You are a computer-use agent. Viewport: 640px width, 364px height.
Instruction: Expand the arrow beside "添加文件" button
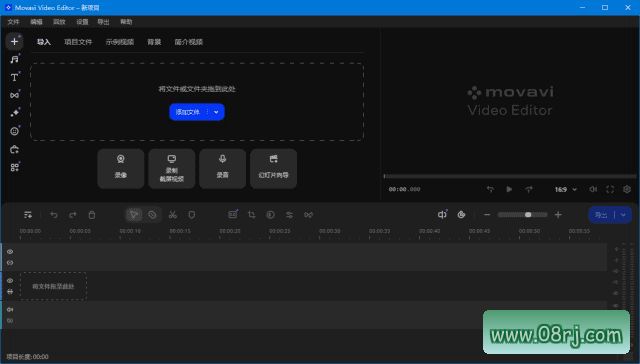tap(216, 112)
